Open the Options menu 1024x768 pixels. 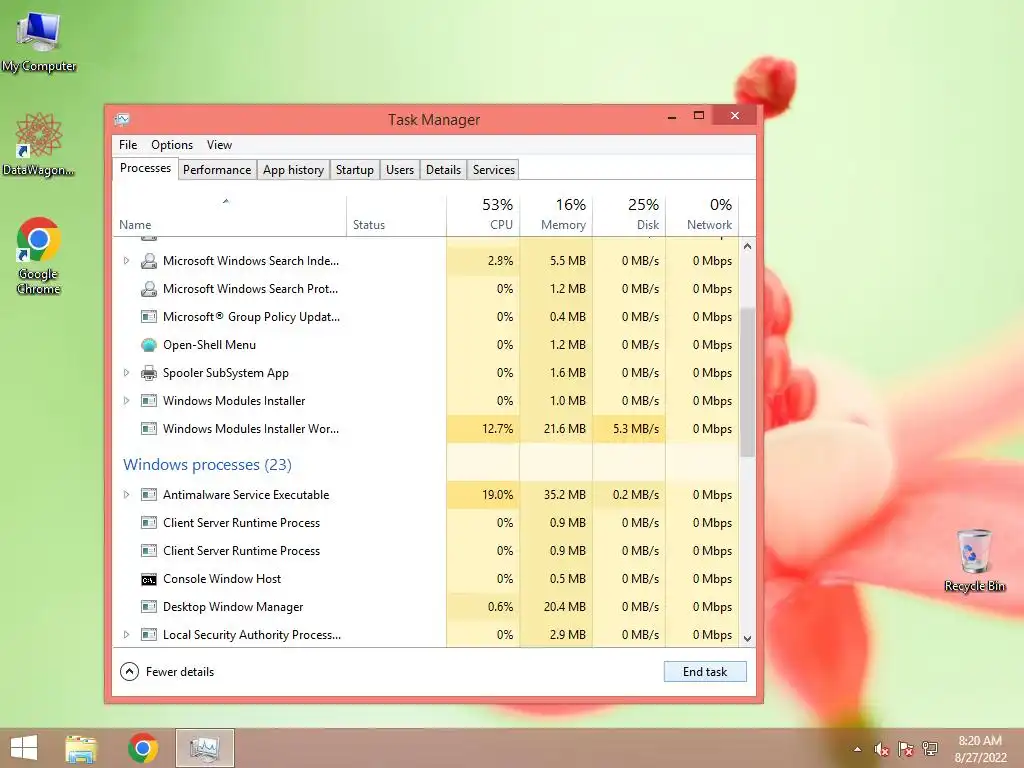172,145
